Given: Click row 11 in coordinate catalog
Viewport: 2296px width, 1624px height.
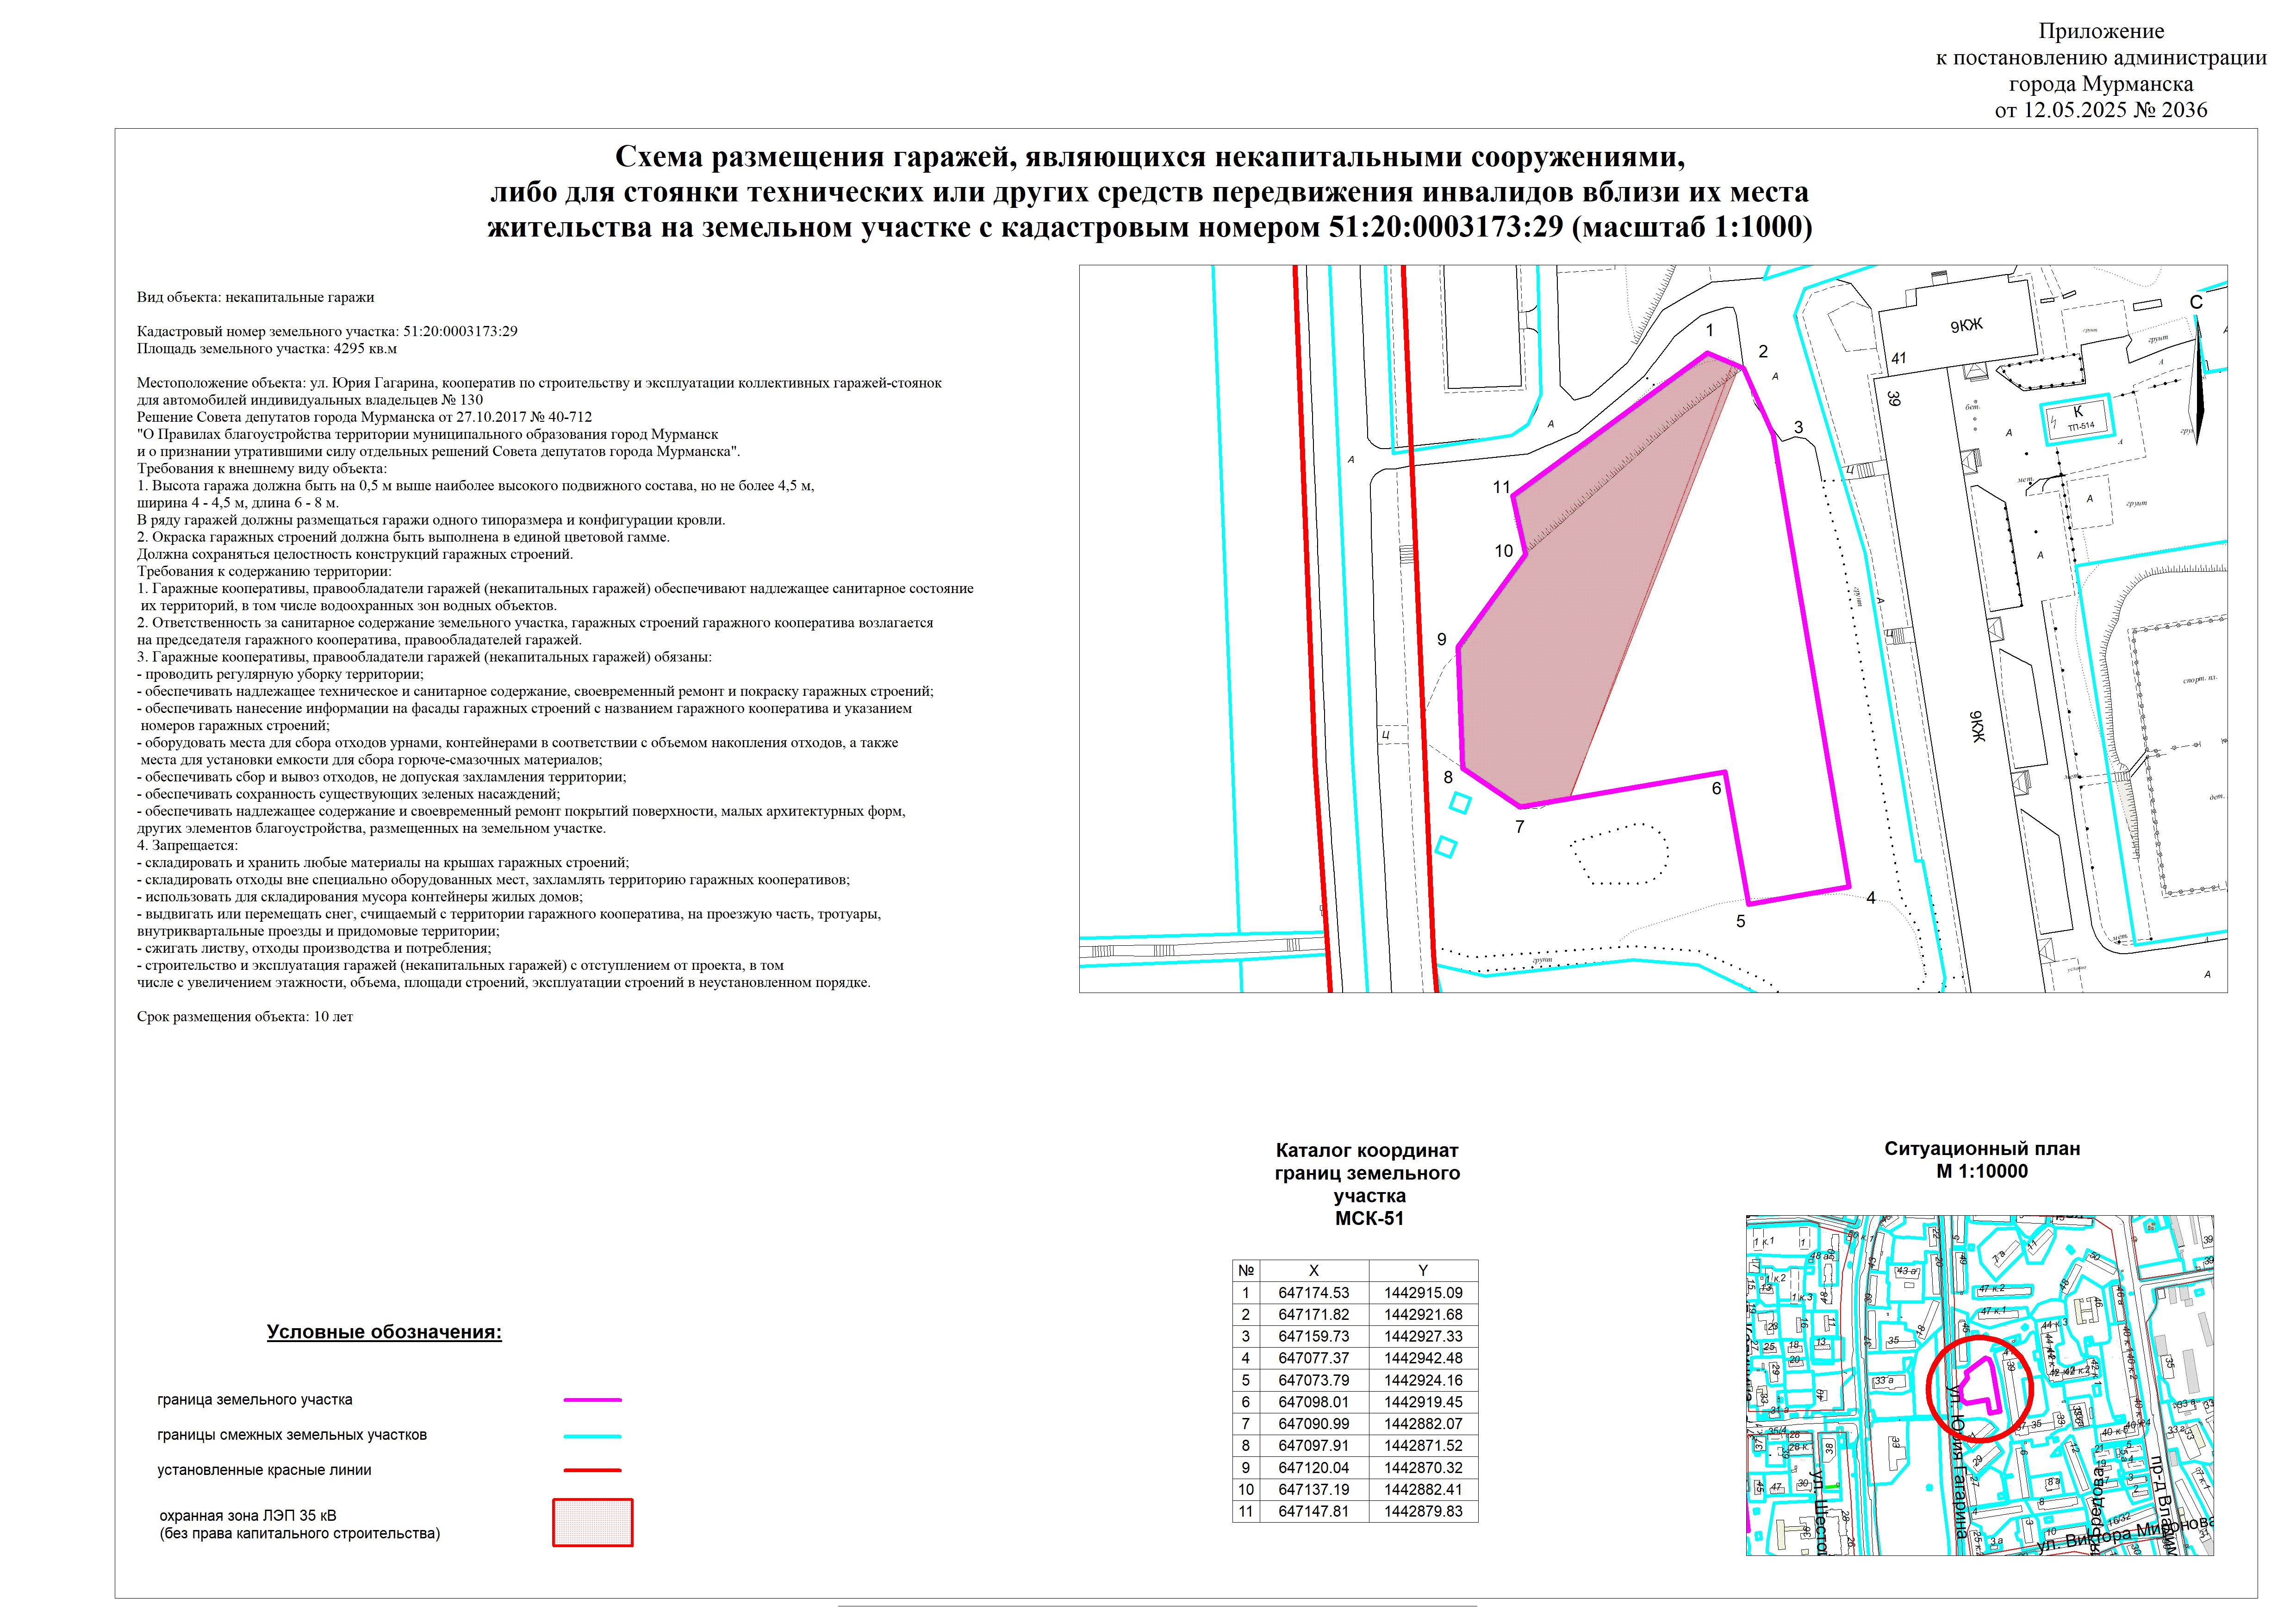Looking at the screenshot, I should (x=1355, y=1511).
